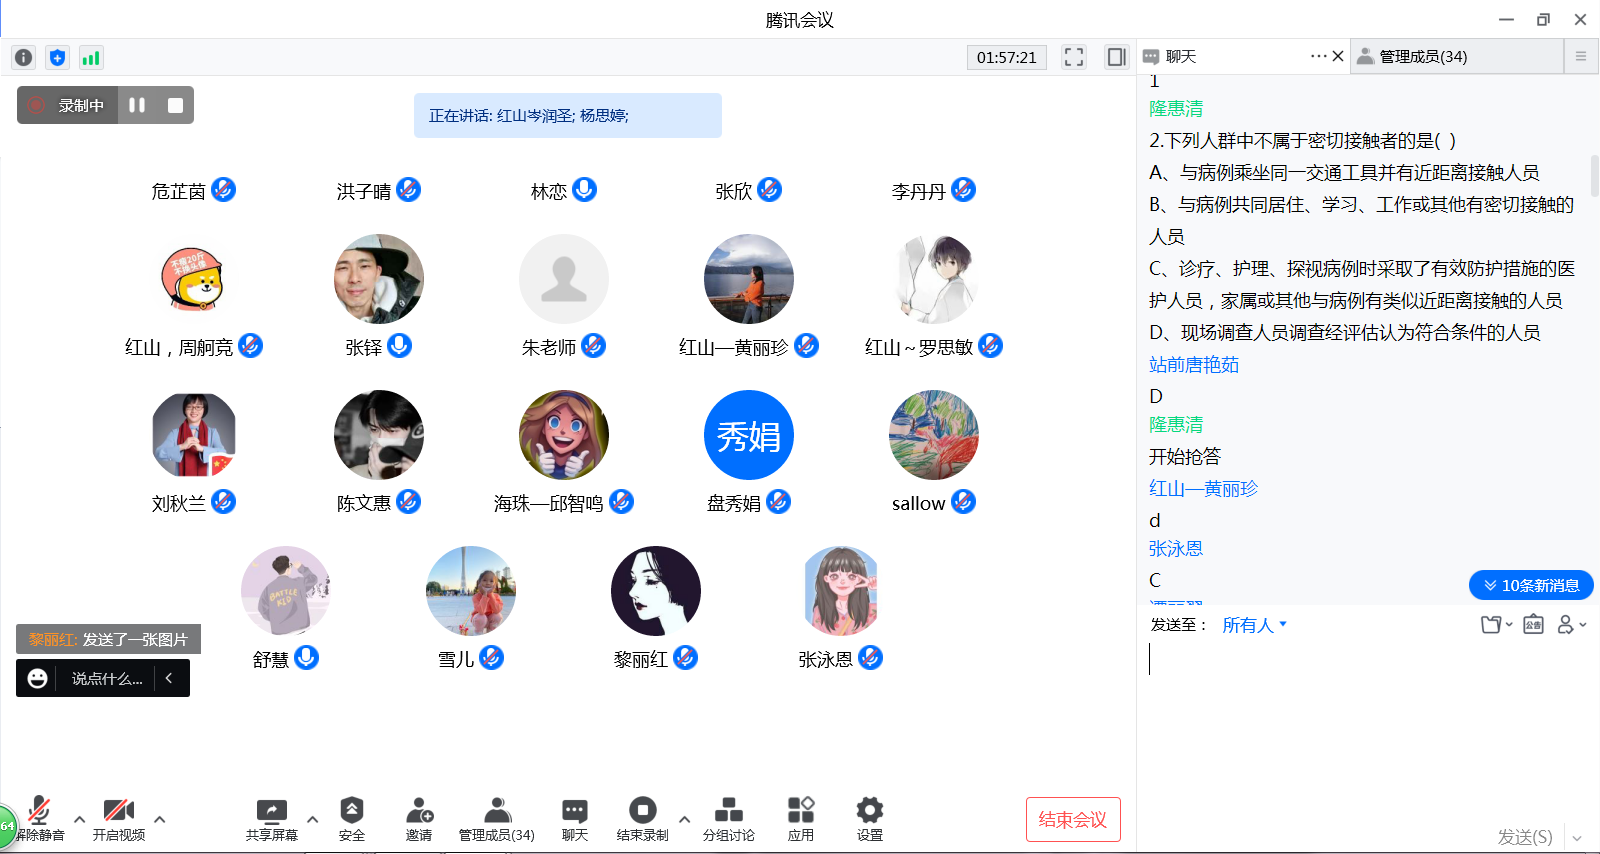Open 分组讨论 breakout rooms
This screenshot has height=854, width=1600.
point(729,819)
